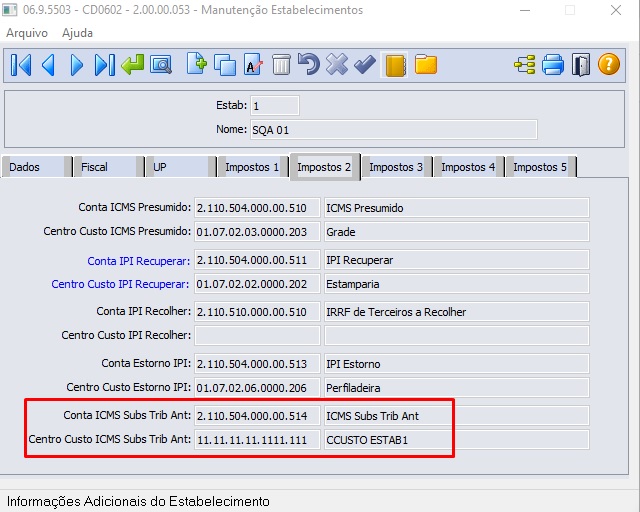Click IRRF de Terceiros a Recolher field

457,312
